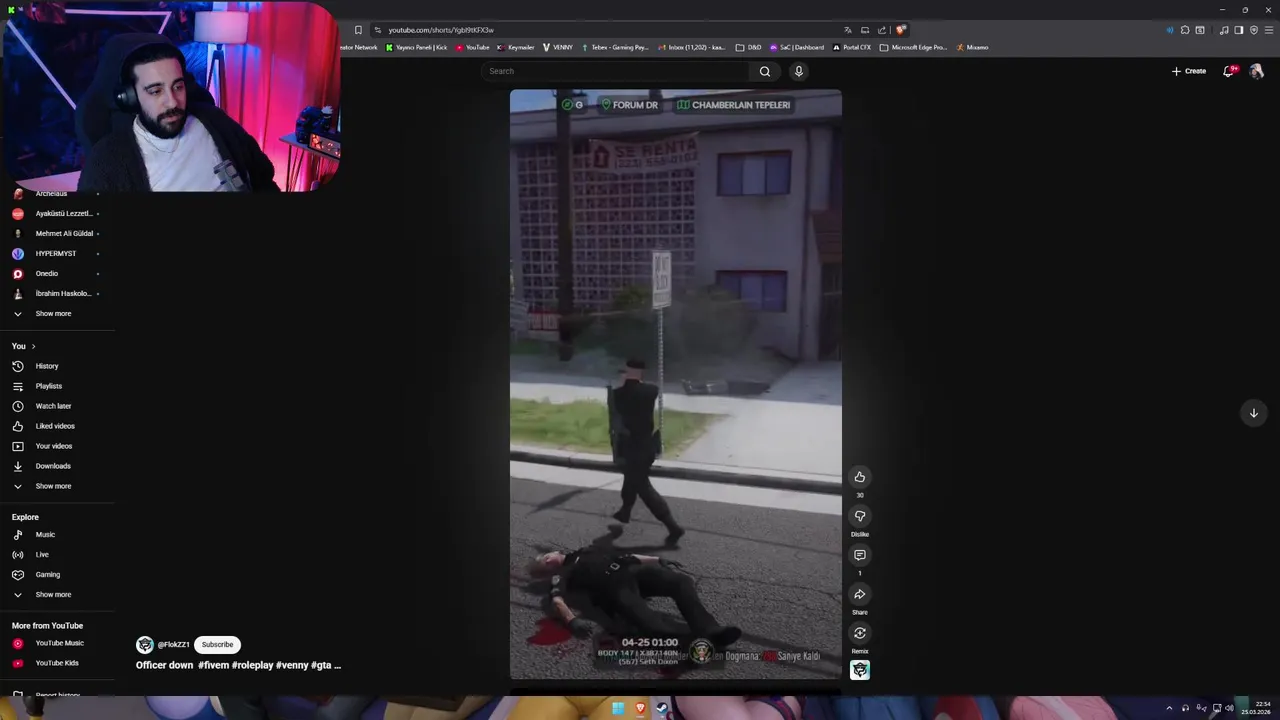
Task: Open the SaC | Dashboard bookmark
Action: (x=797, y=47)
